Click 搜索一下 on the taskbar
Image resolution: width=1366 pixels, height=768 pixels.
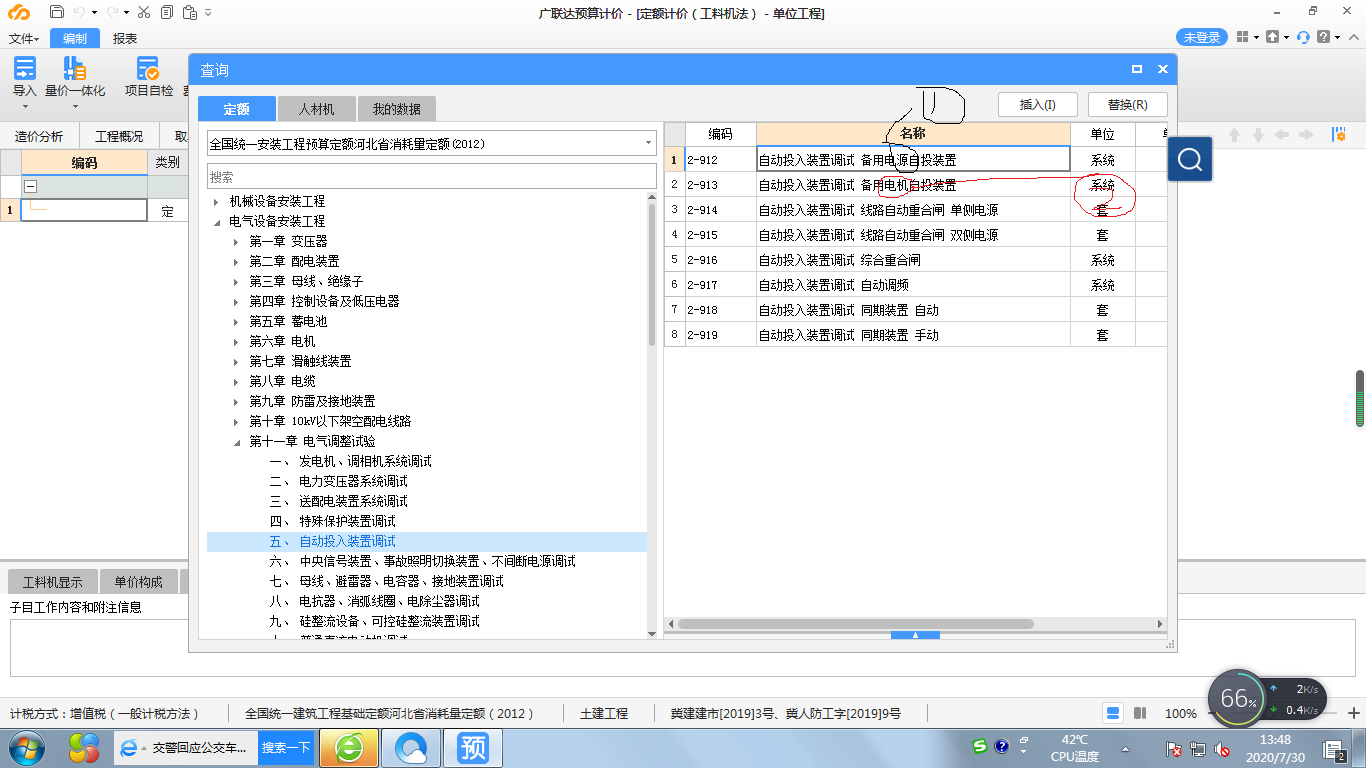coord(286,747)
